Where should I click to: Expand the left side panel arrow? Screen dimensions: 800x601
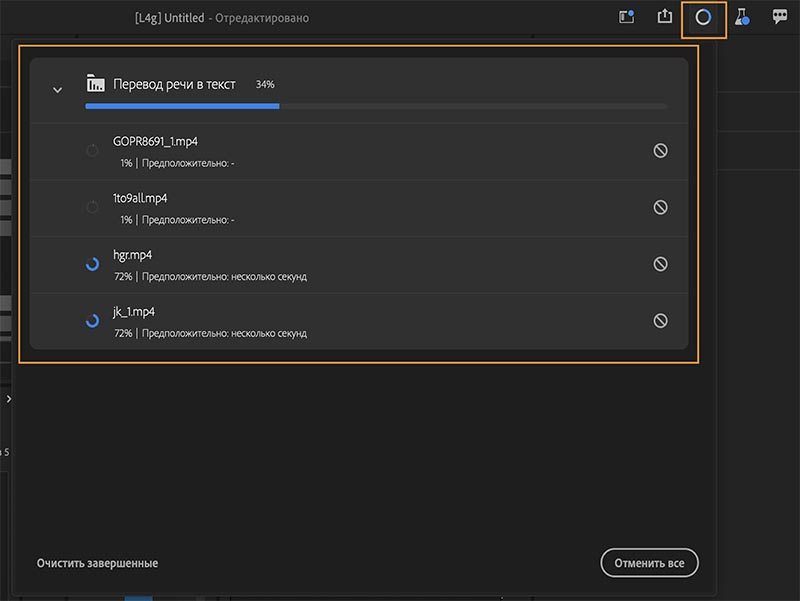point(9,398)
